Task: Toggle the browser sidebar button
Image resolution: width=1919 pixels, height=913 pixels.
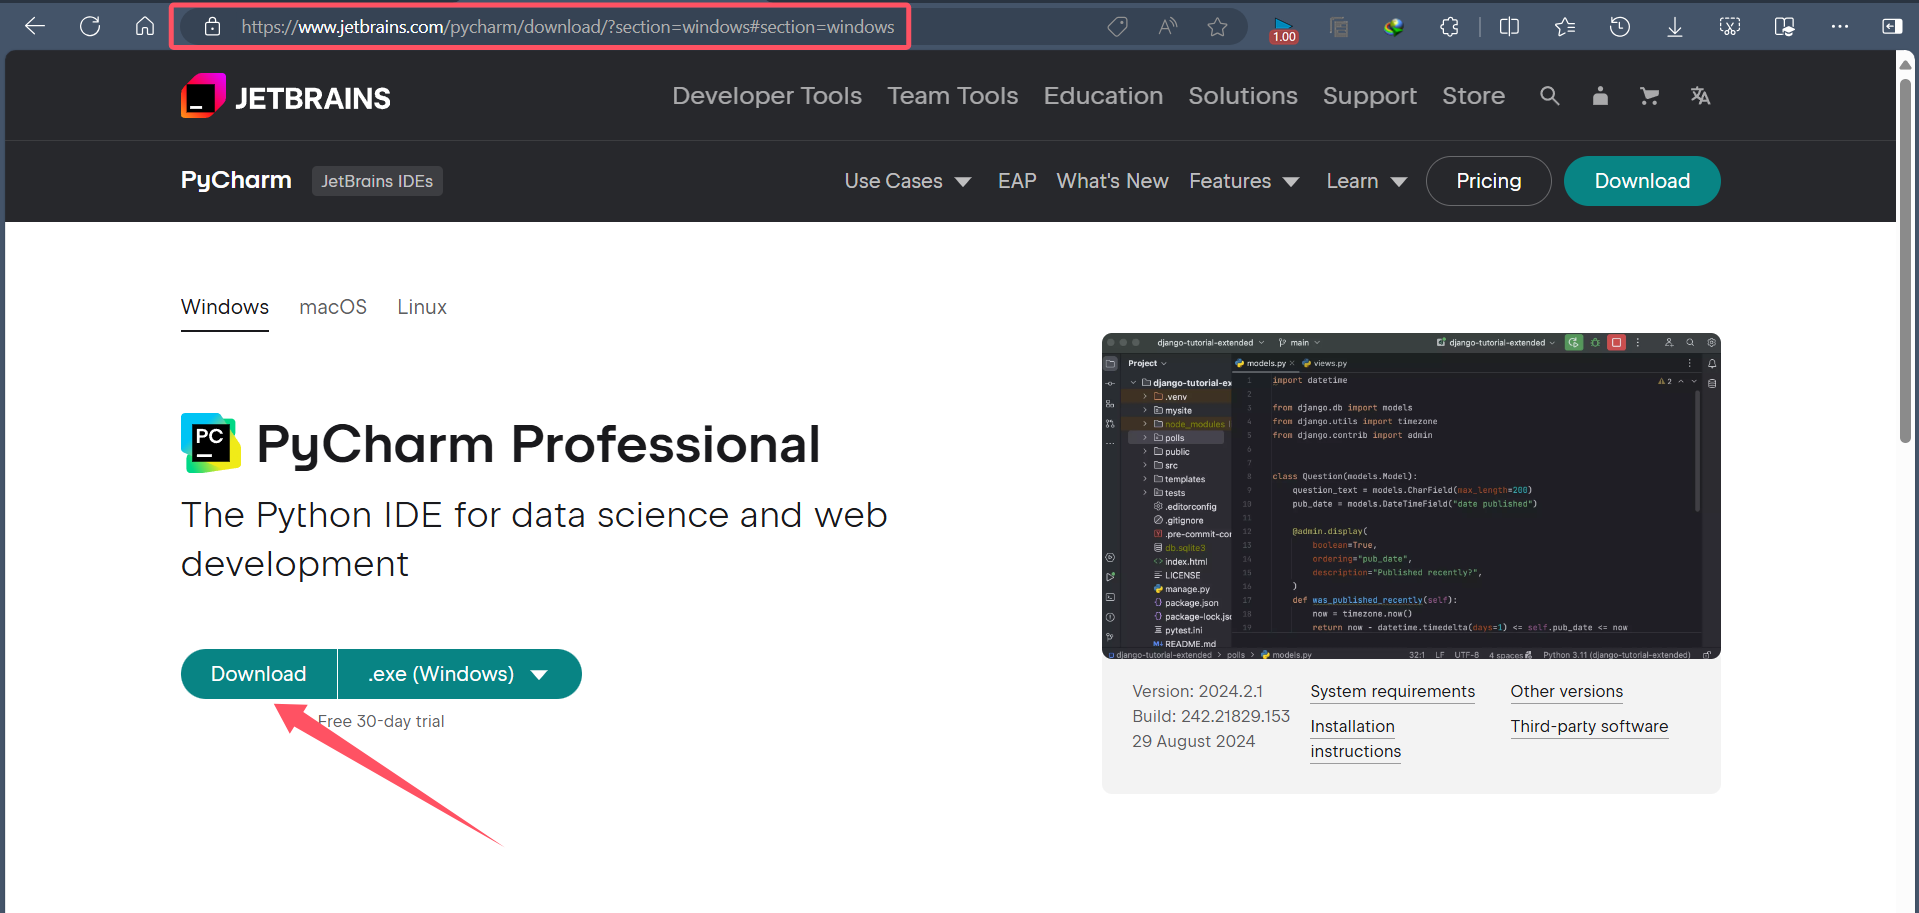Action: pyautogui.click(x=1891, y=27)
